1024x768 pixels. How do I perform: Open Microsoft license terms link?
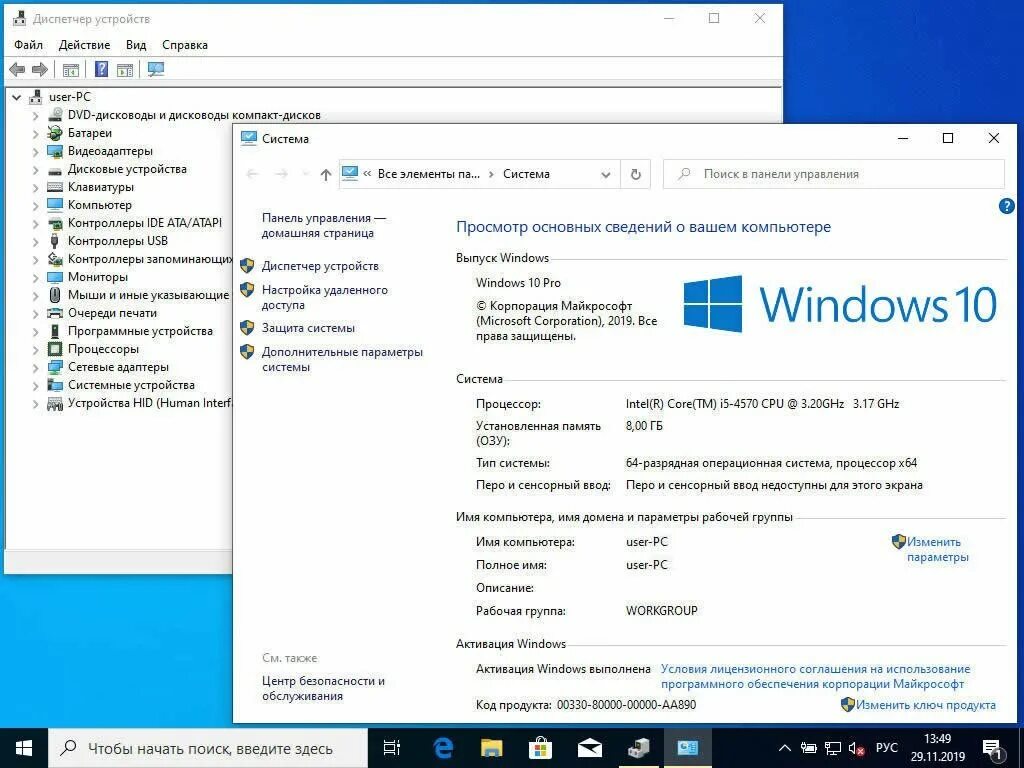[815, 677]
